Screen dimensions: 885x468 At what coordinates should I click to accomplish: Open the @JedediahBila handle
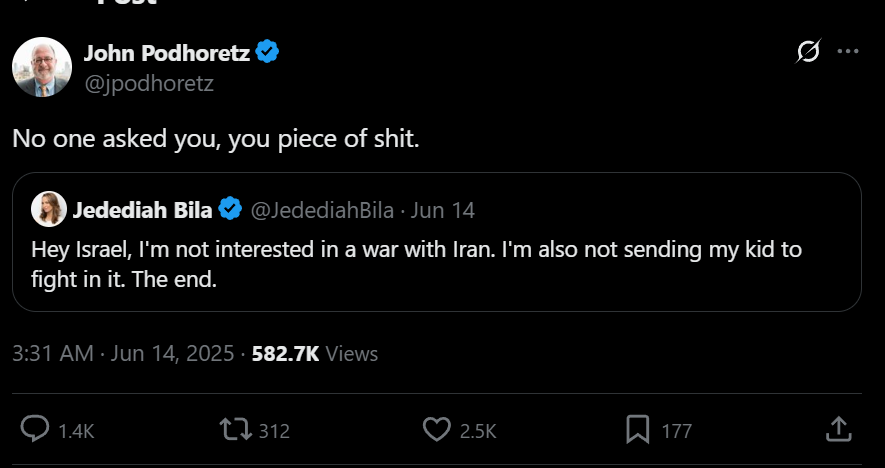(322, 210)
